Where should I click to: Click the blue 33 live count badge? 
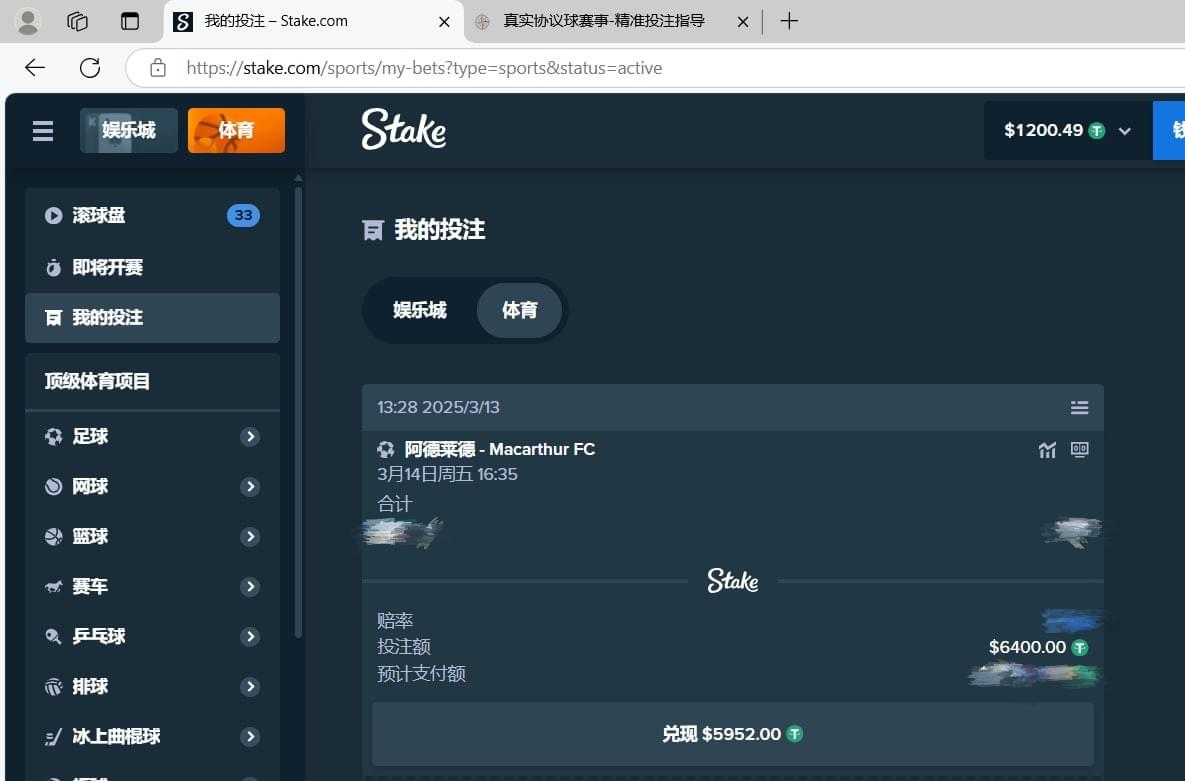pyautogui.click(x=243, y=215)
